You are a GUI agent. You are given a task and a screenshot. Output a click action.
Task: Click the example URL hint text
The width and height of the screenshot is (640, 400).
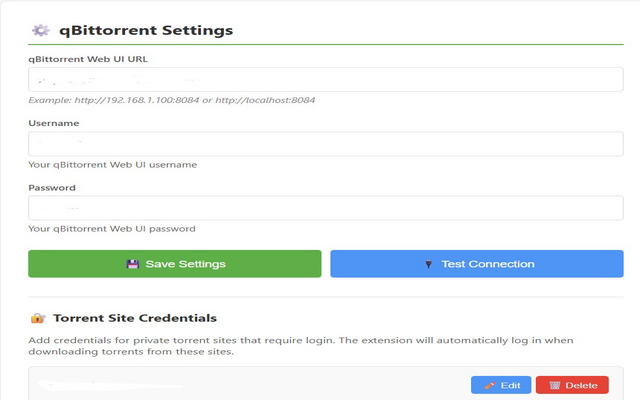pos(171,100)
